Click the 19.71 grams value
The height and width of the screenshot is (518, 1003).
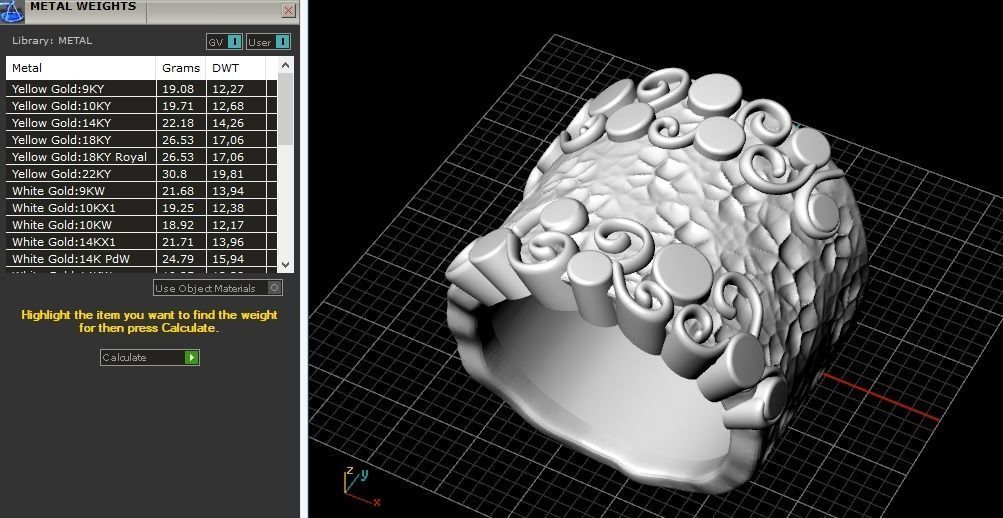coord(177,106)
